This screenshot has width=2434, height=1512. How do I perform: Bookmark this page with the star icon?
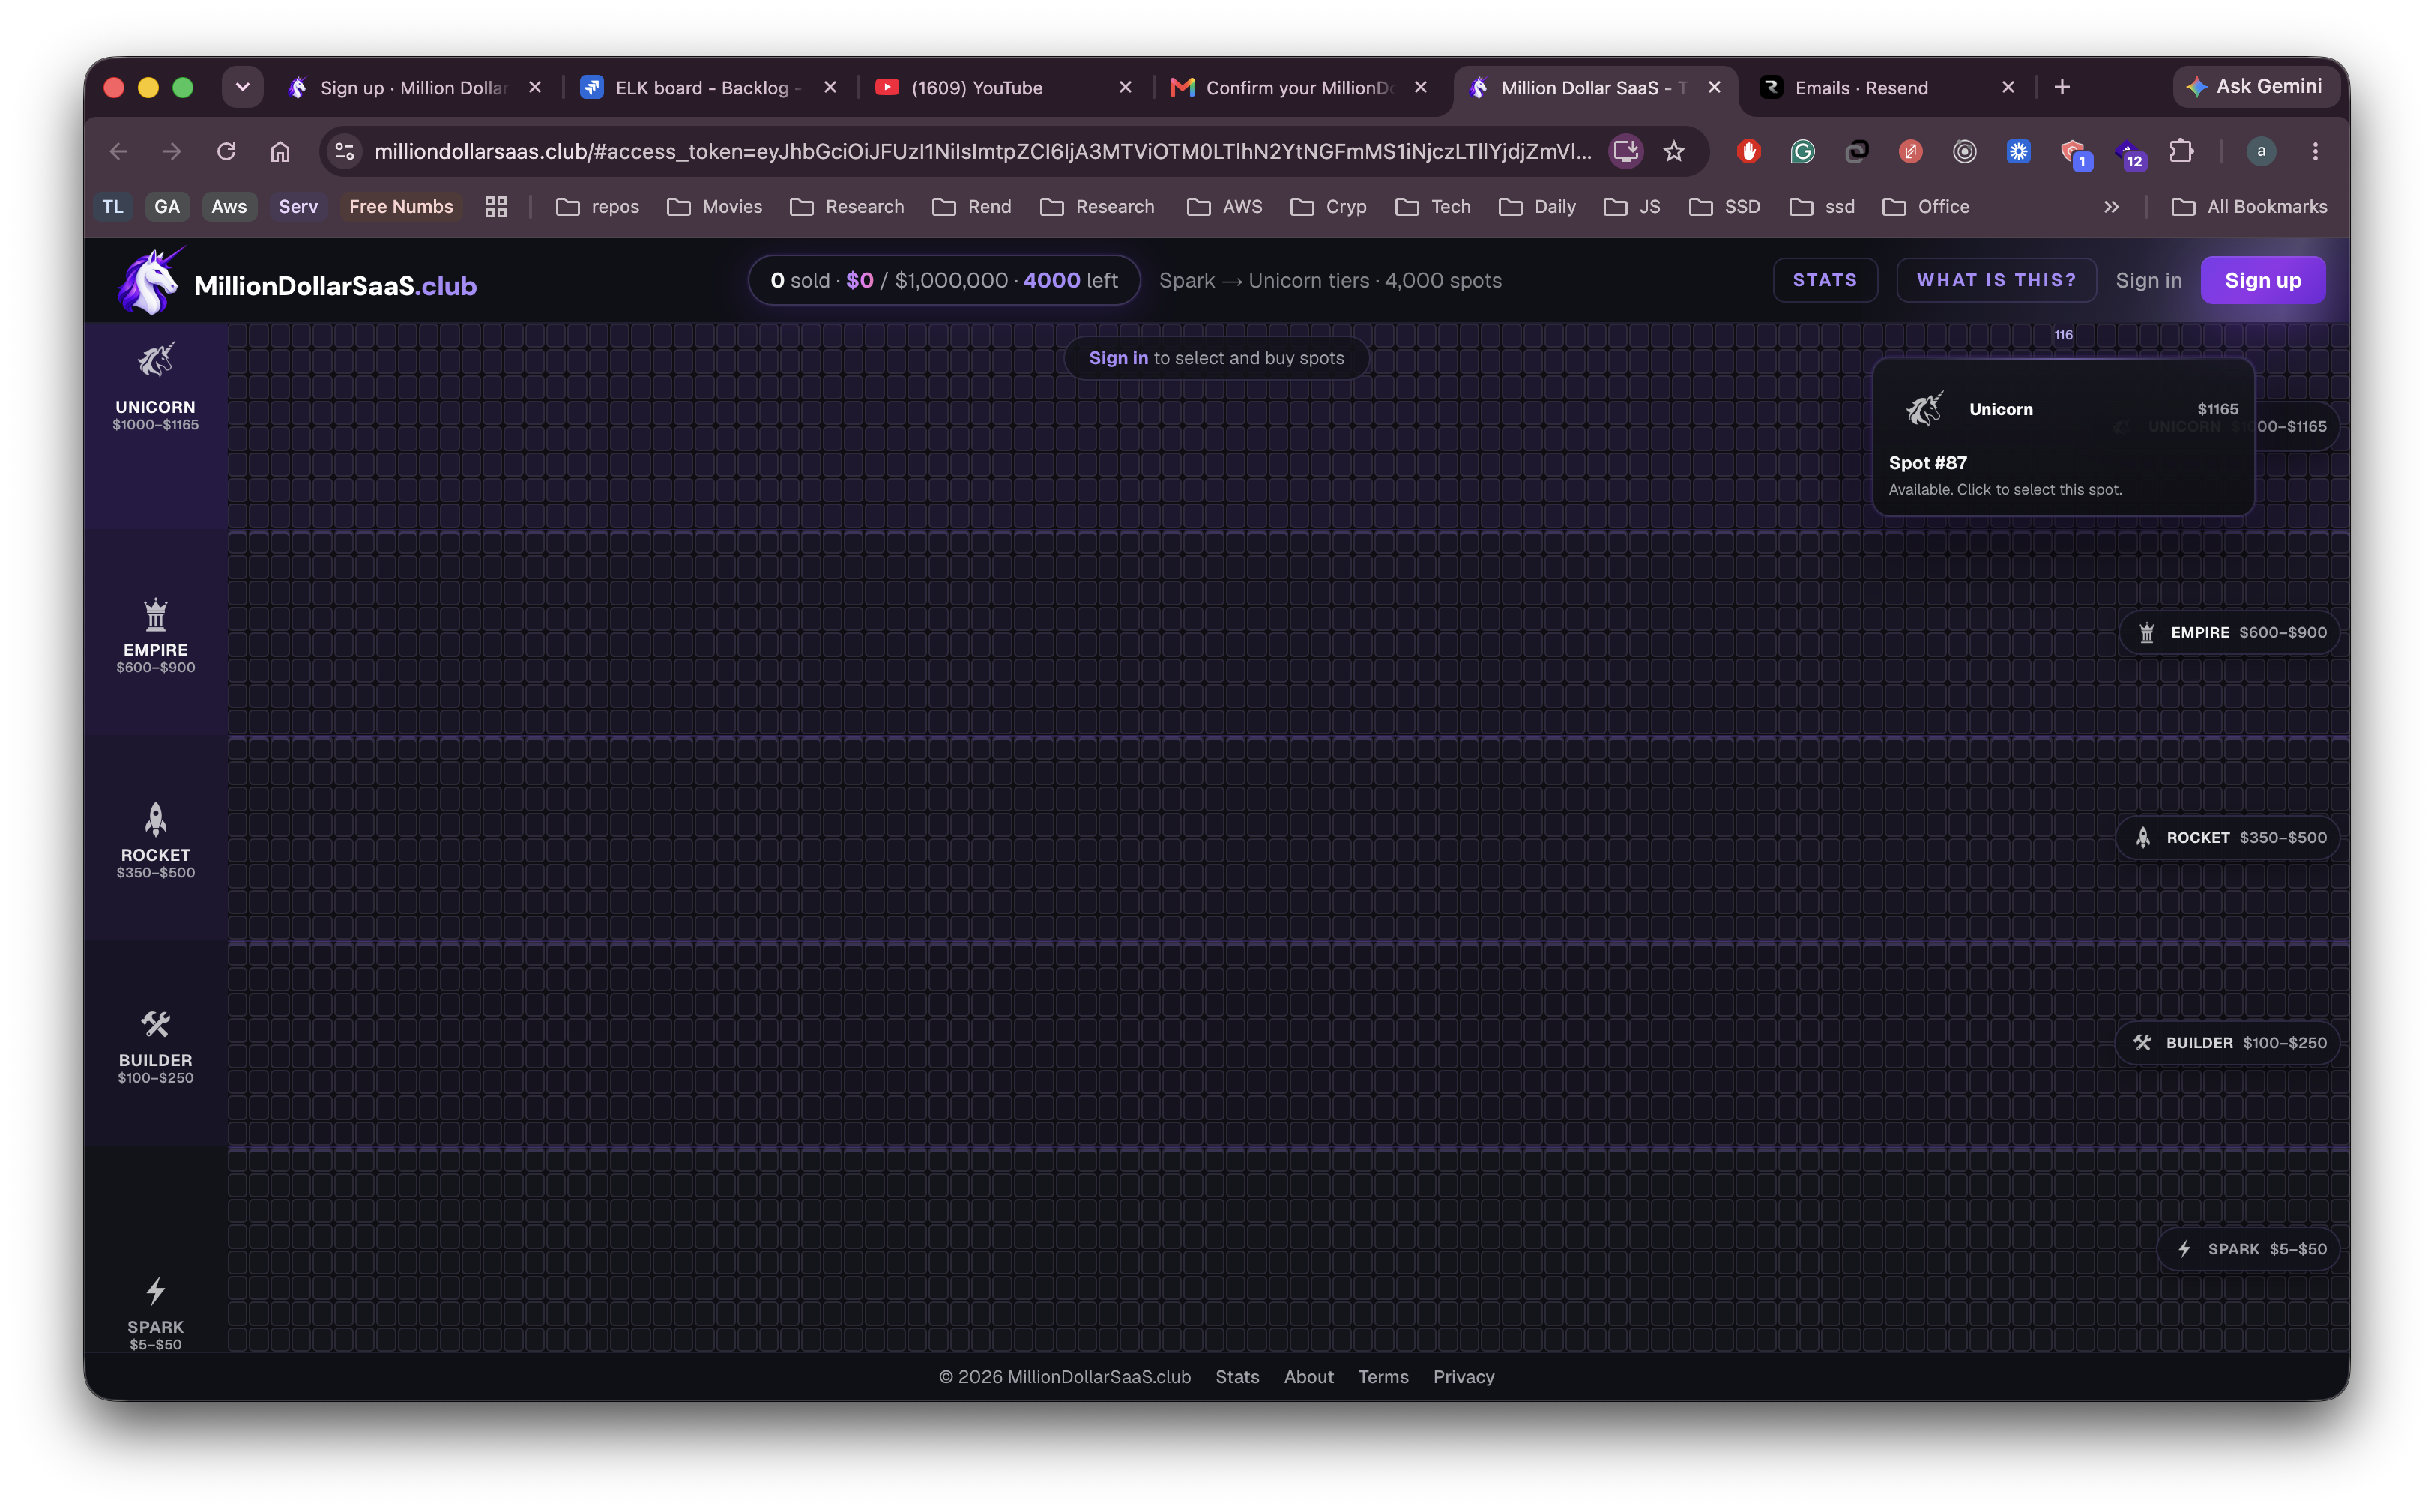(1674, 151)
